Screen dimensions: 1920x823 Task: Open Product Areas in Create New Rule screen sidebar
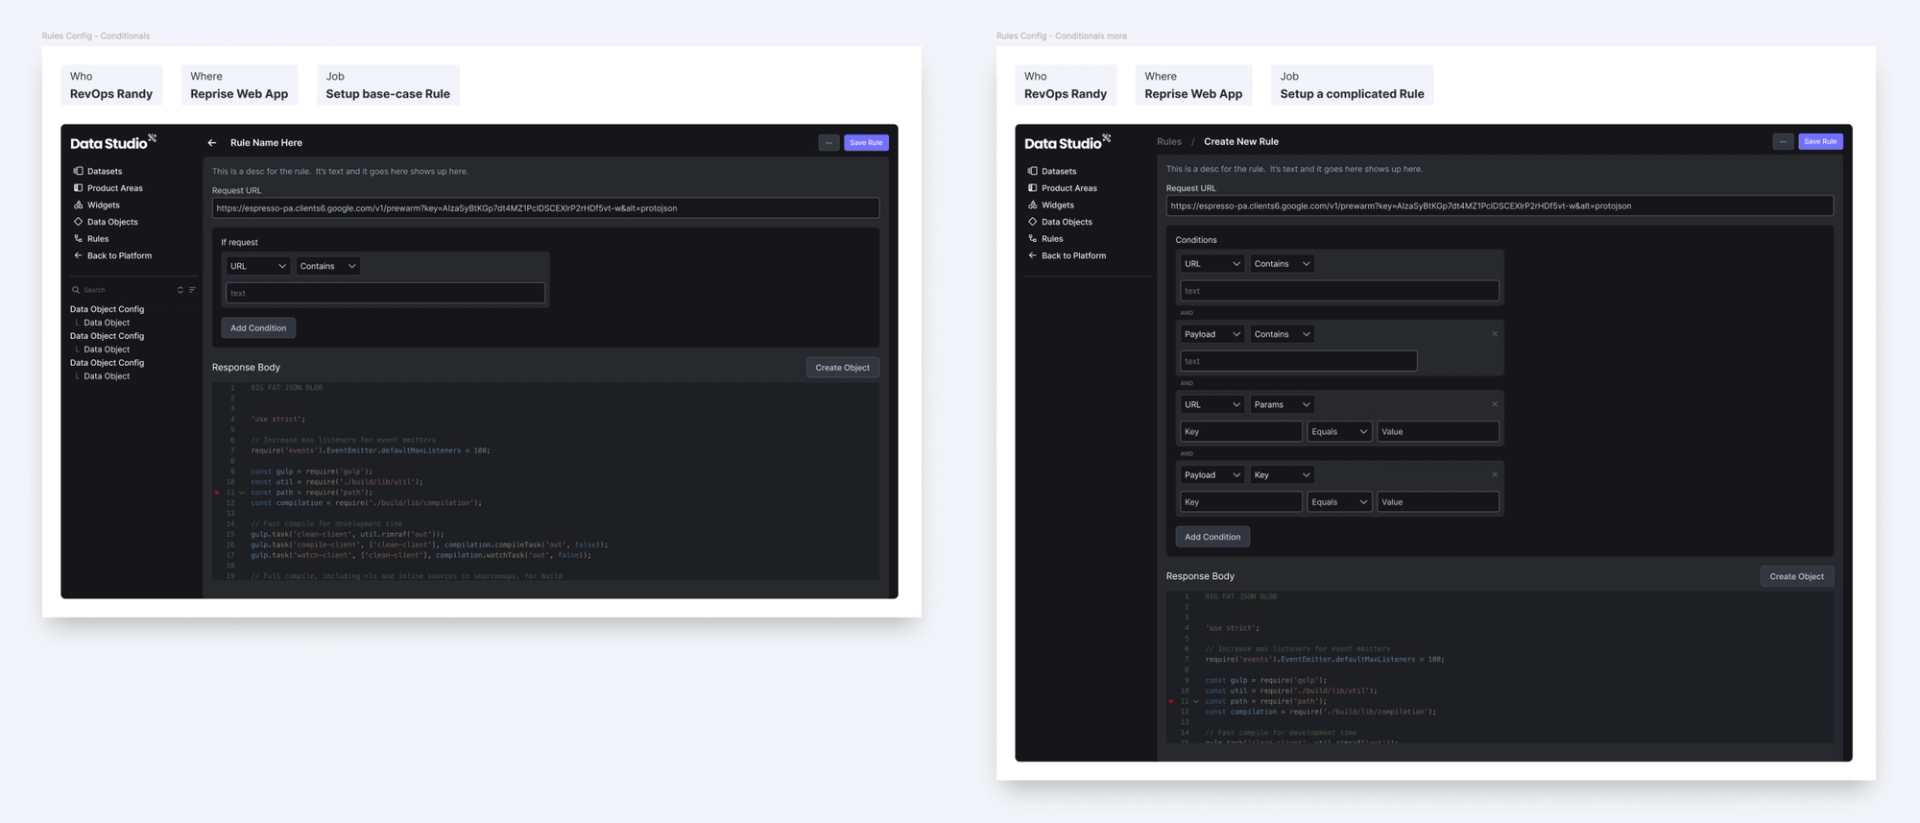point(1062,188)
